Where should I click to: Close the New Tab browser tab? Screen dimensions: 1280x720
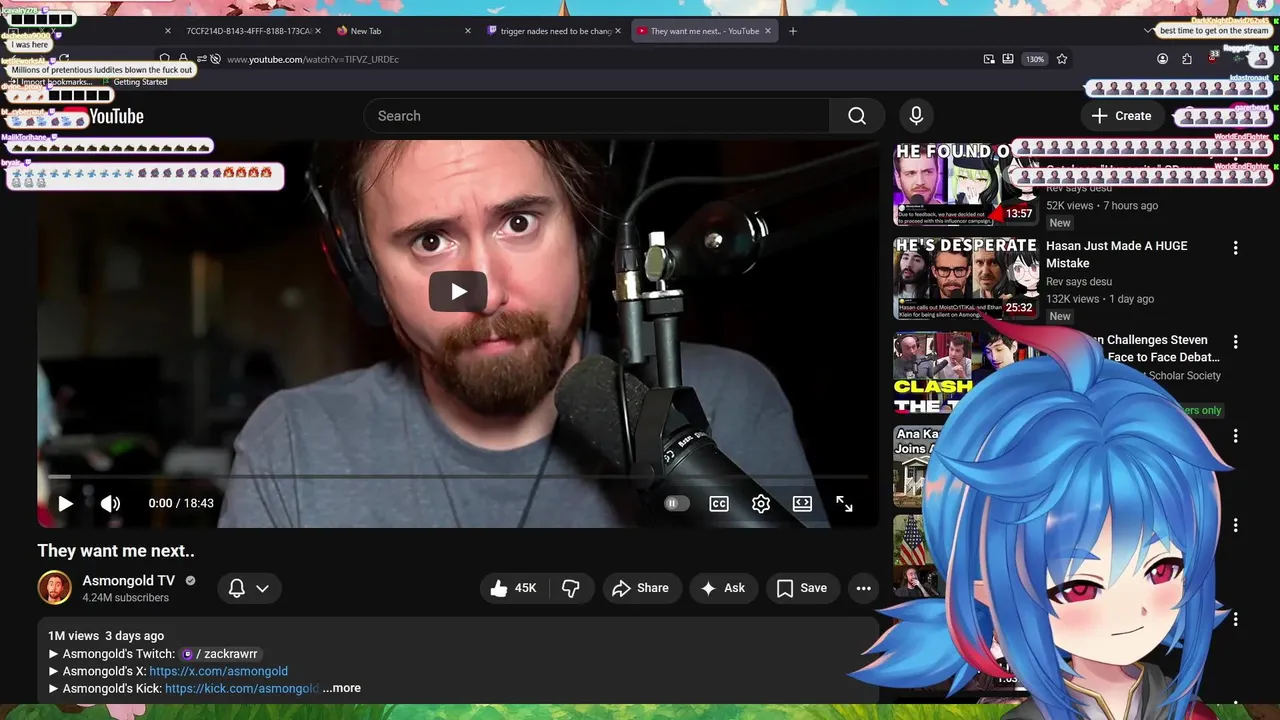click(468, 31)
